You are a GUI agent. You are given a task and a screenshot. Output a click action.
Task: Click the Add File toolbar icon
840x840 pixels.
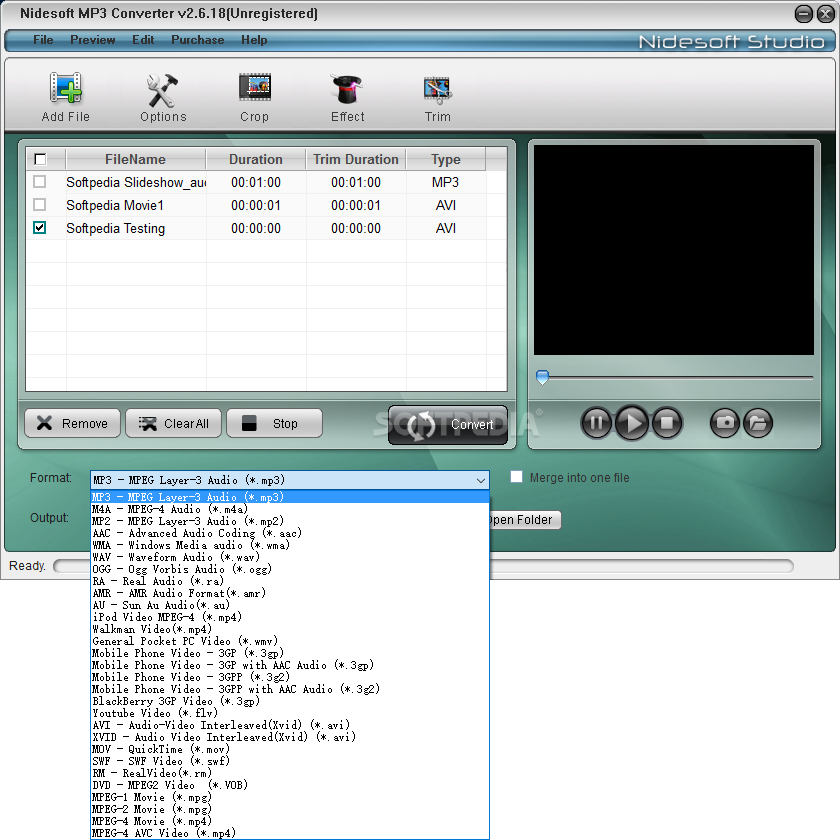click(65, 96)
